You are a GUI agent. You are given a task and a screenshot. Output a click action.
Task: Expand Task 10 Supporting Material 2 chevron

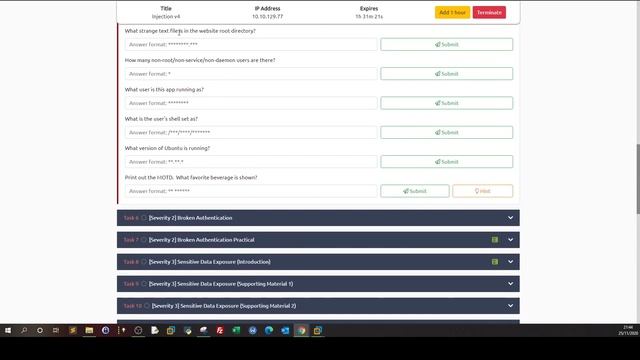[x=510, y=306]
